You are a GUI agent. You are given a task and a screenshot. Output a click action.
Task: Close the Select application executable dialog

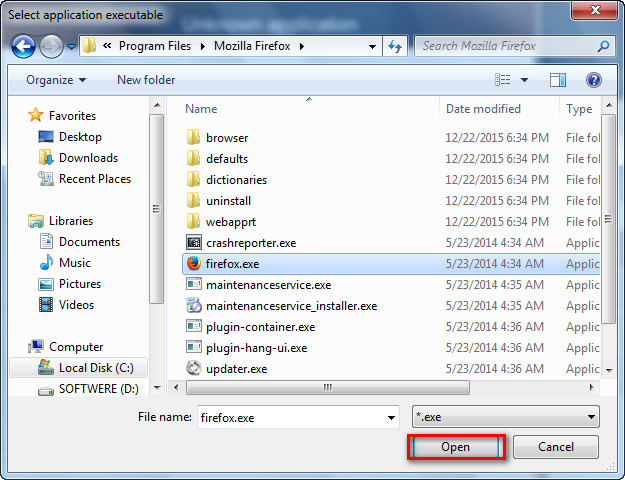595,10
